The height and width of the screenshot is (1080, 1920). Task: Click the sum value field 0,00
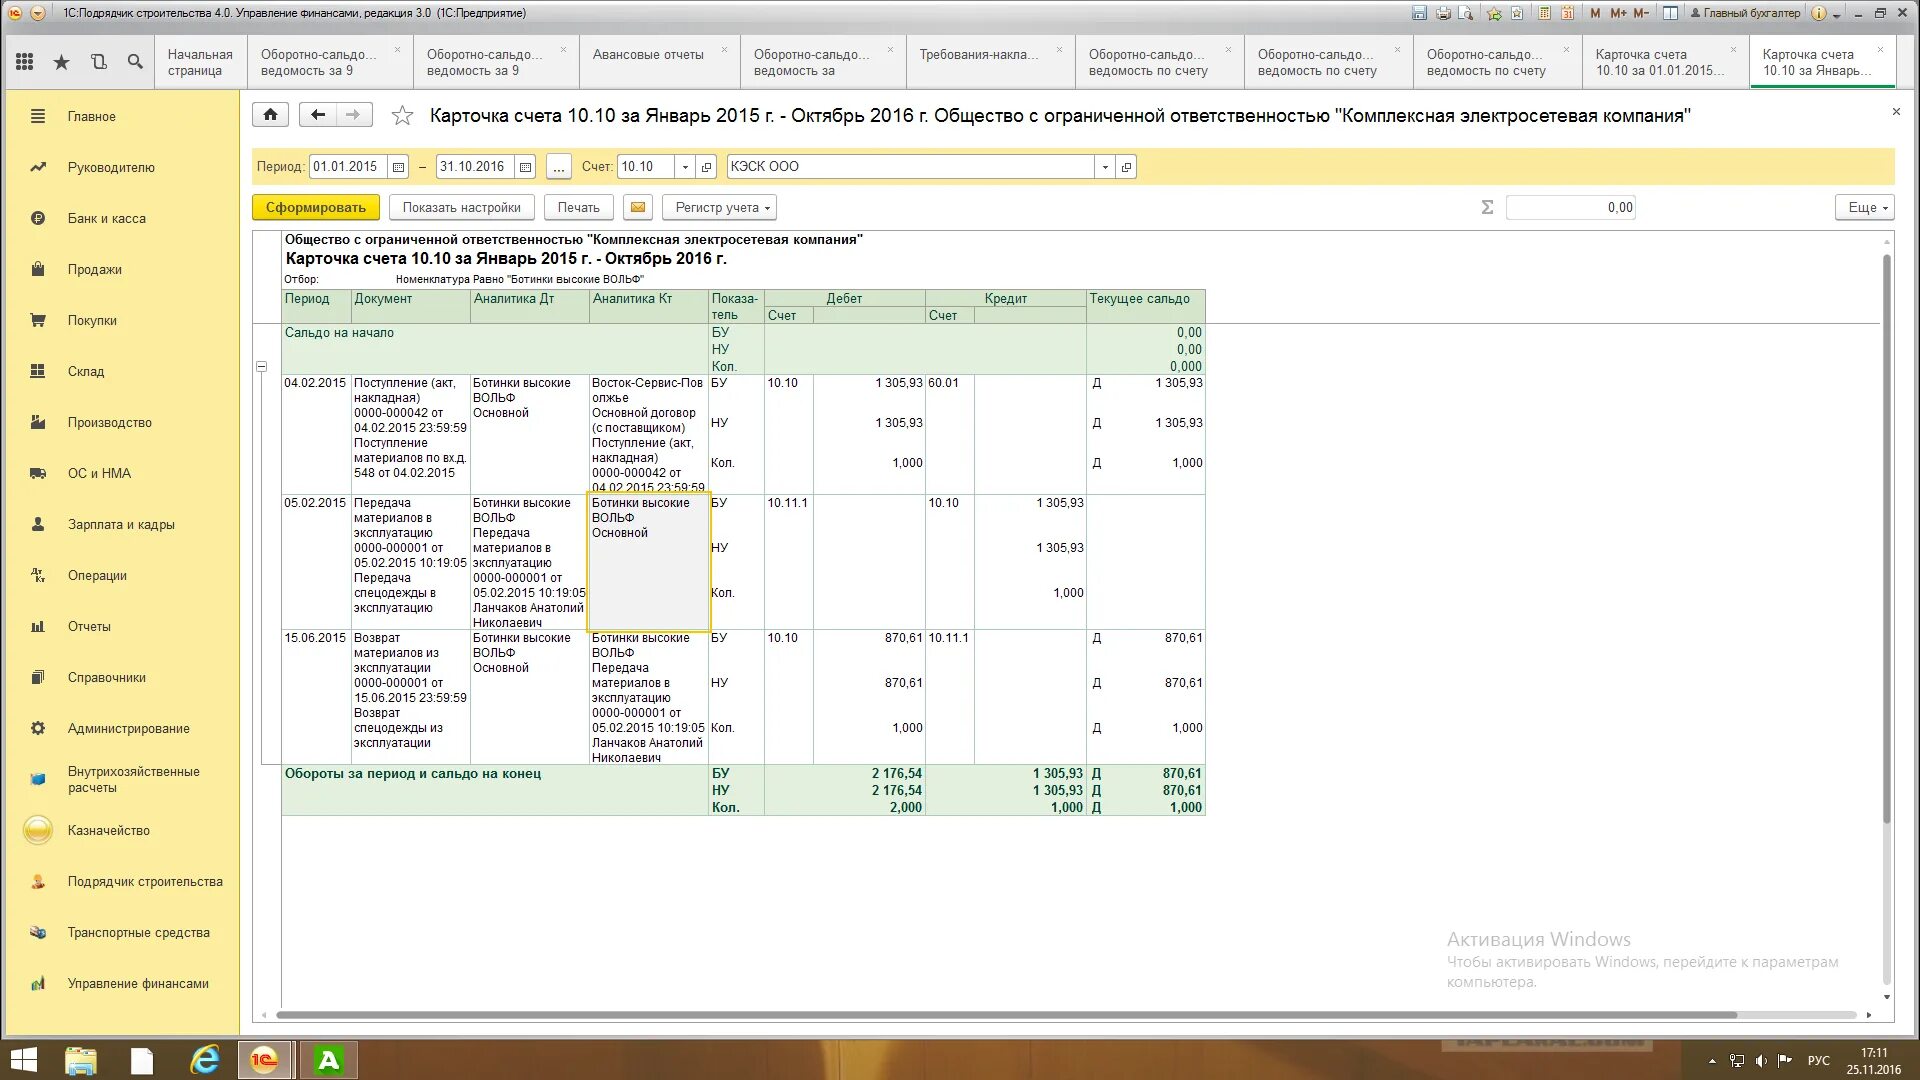pos(1570,207)
